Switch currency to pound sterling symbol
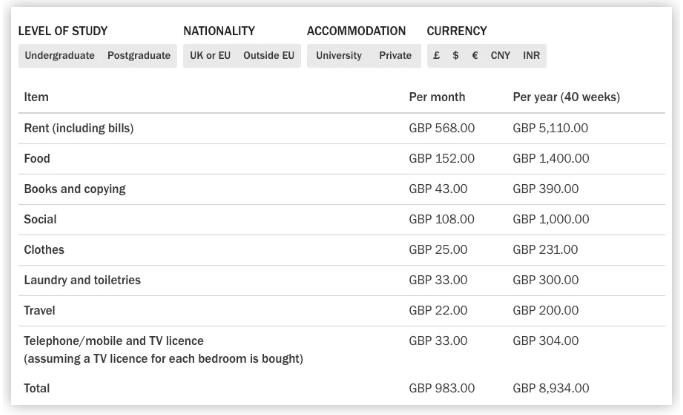 [437, 56]
